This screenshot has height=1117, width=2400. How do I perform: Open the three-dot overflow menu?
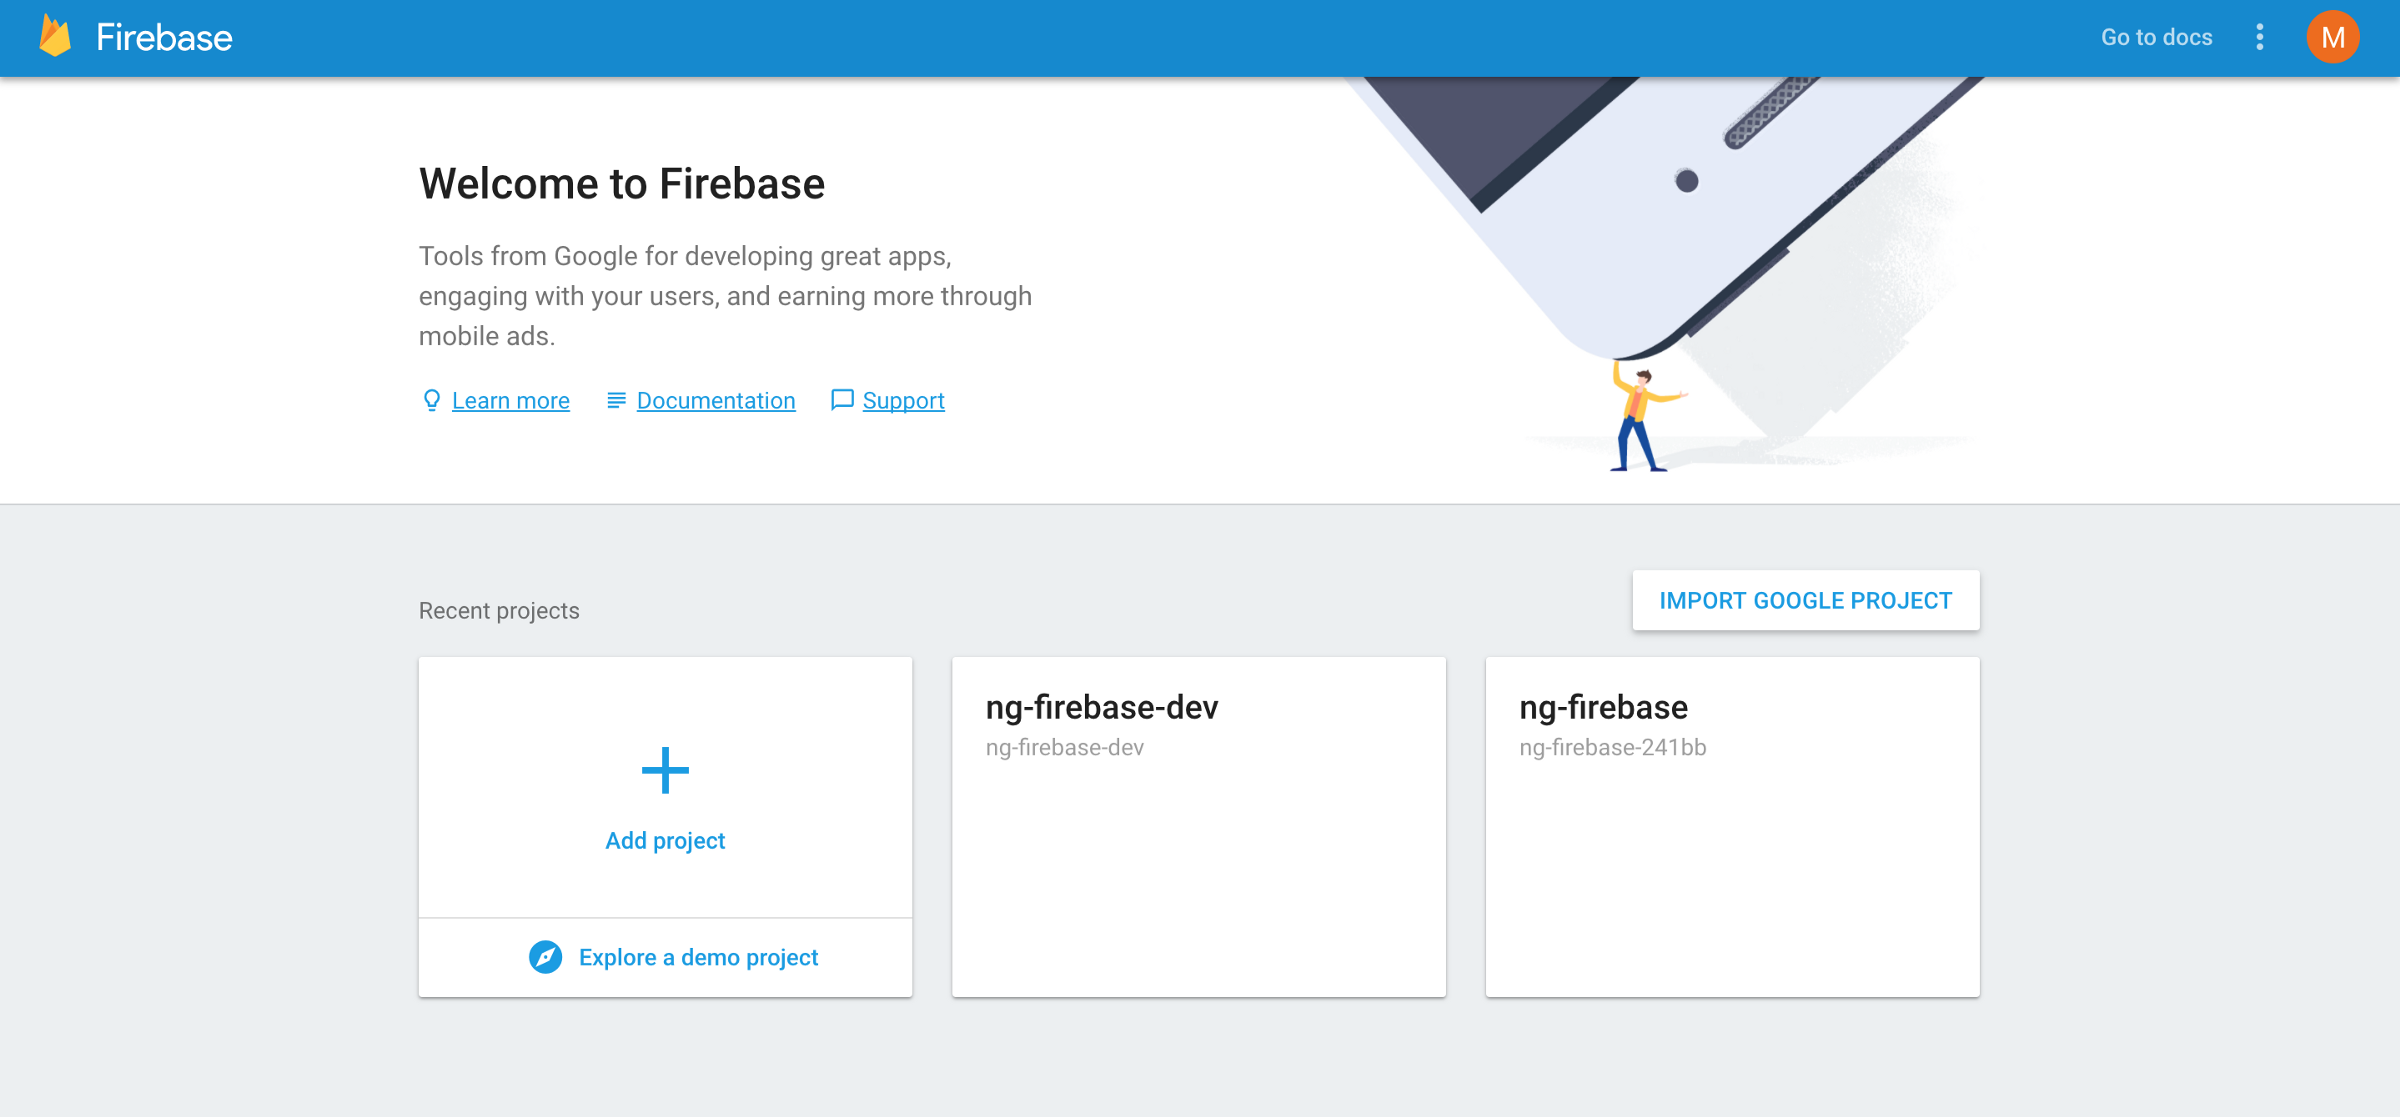pyautogui.click(x=2260, y=37)
